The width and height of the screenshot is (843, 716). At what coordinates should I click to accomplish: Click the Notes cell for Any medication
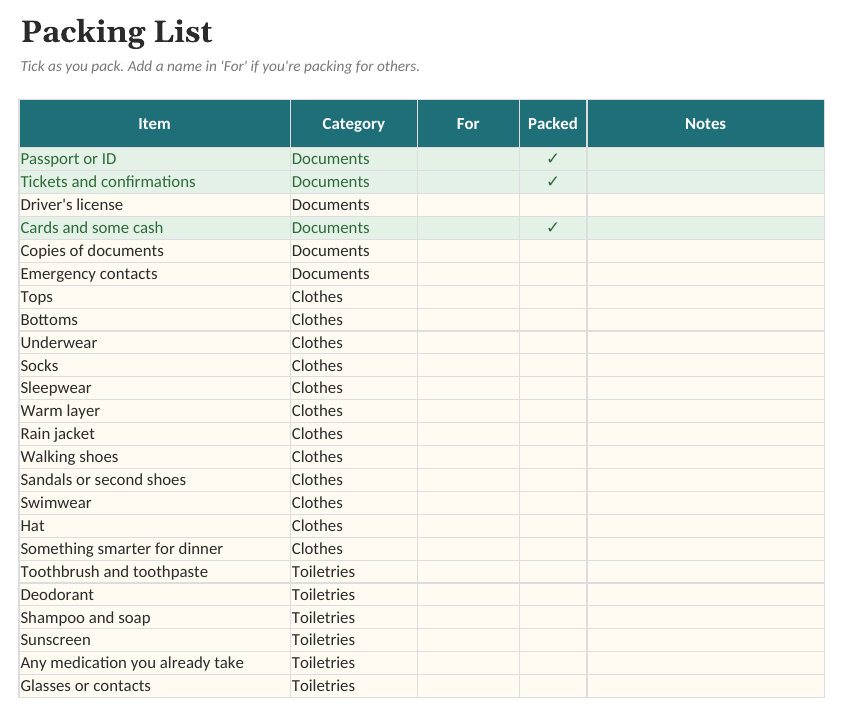pyautogui.click(x=705, y=663)
